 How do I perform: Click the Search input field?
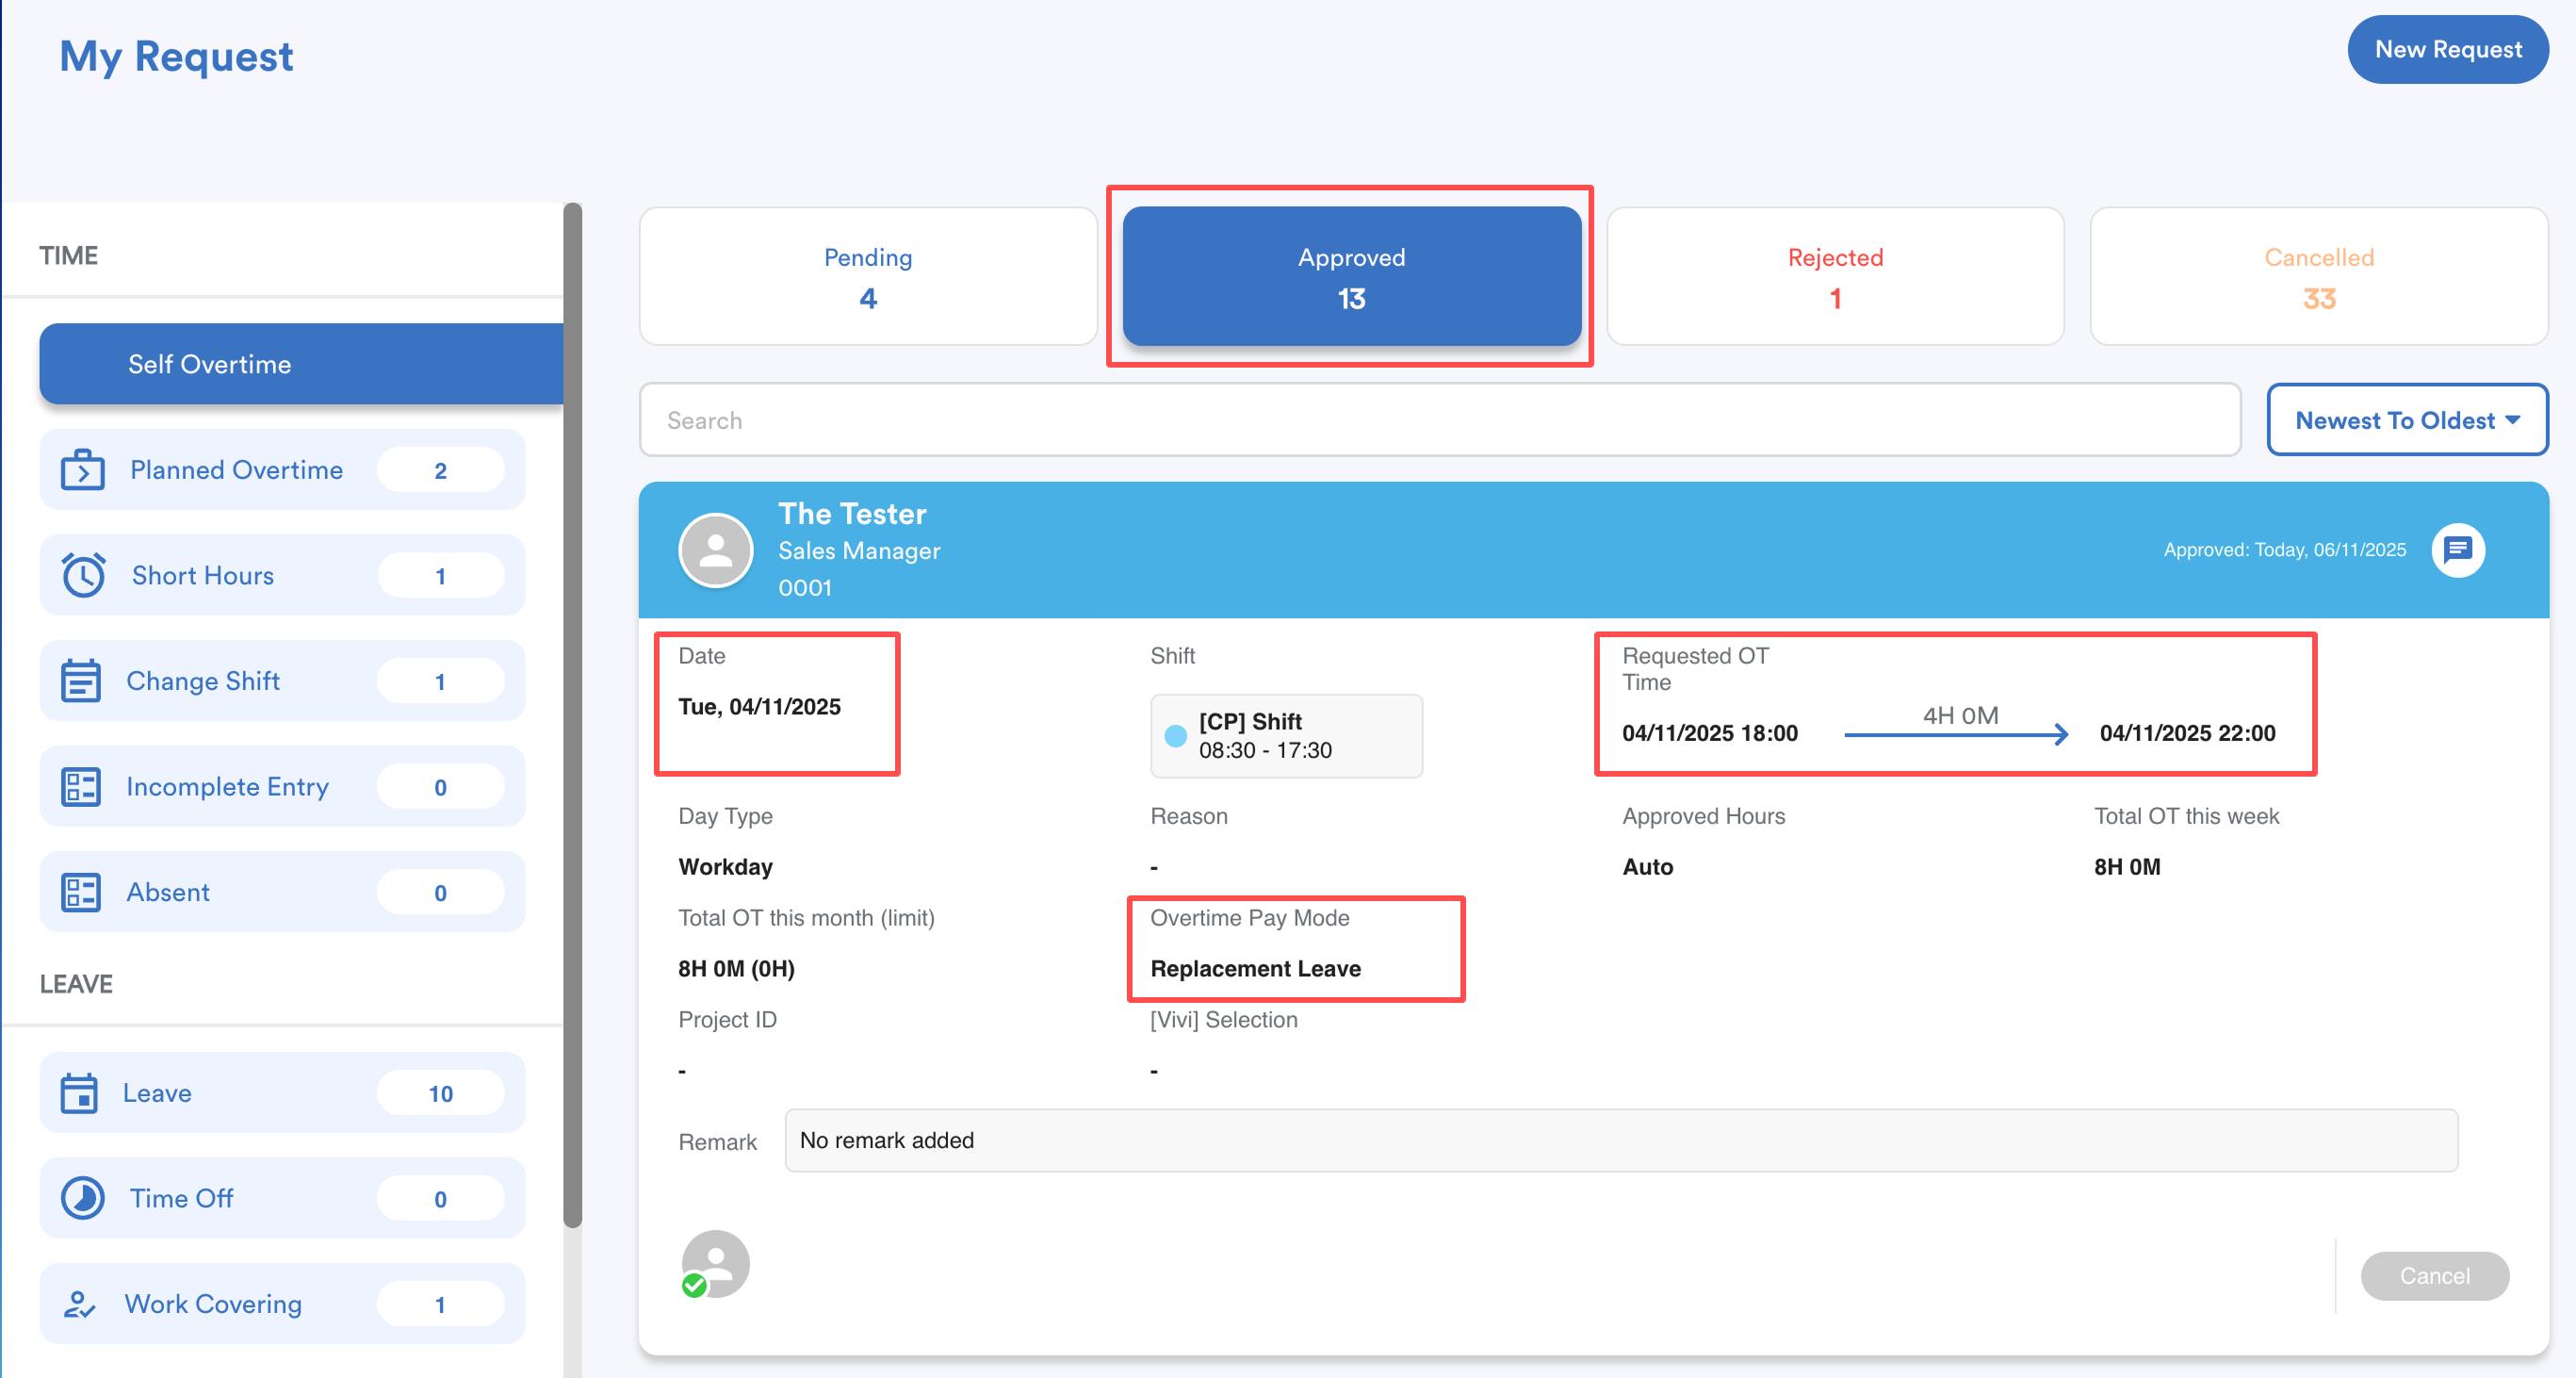(1438, 420)
